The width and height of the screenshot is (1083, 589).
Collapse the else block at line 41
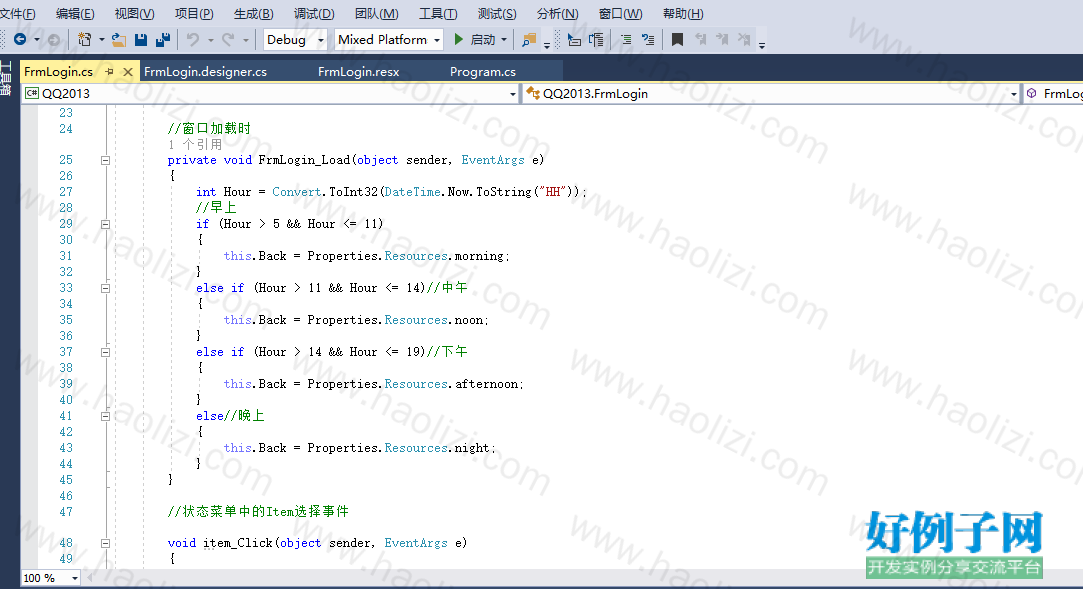pyautogui.click(x=106, y=416)
